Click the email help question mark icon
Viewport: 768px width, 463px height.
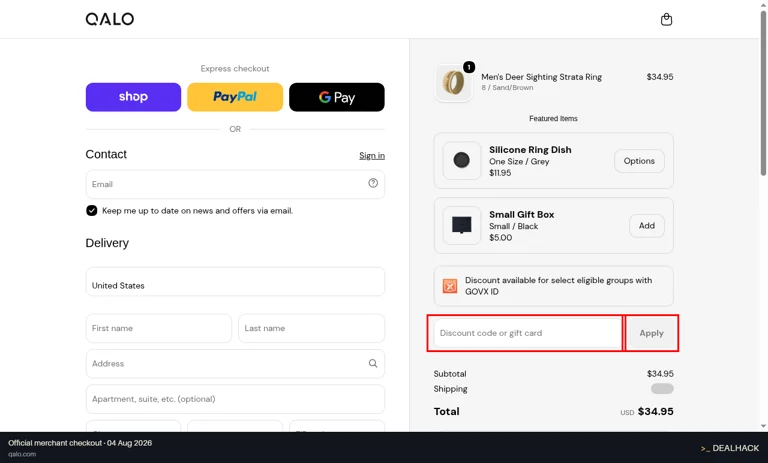(x=373, y=183)
